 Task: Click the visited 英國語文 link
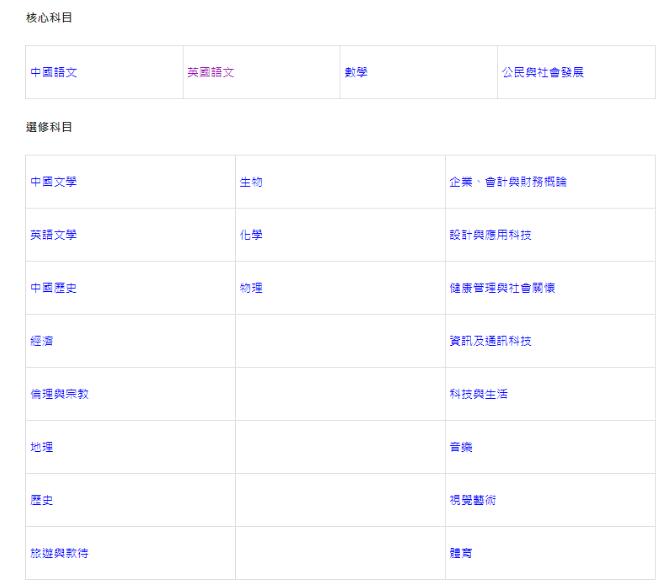click(210, 72)
